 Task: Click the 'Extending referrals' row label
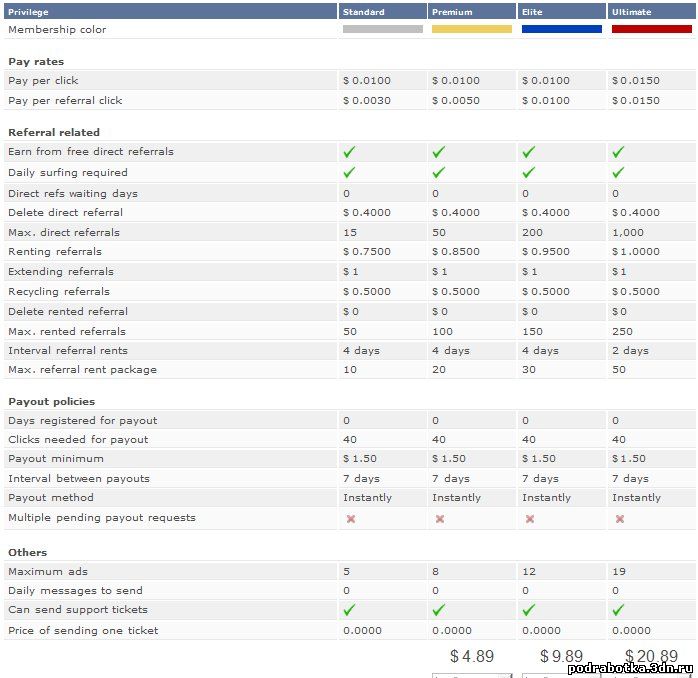coord(61,272)
